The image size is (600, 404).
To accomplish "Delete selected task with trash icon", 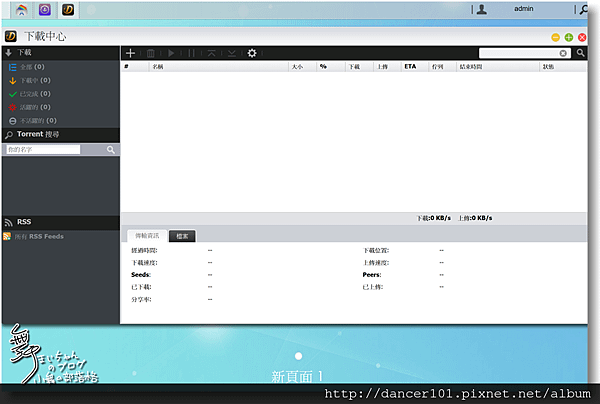I will (151, 53).
